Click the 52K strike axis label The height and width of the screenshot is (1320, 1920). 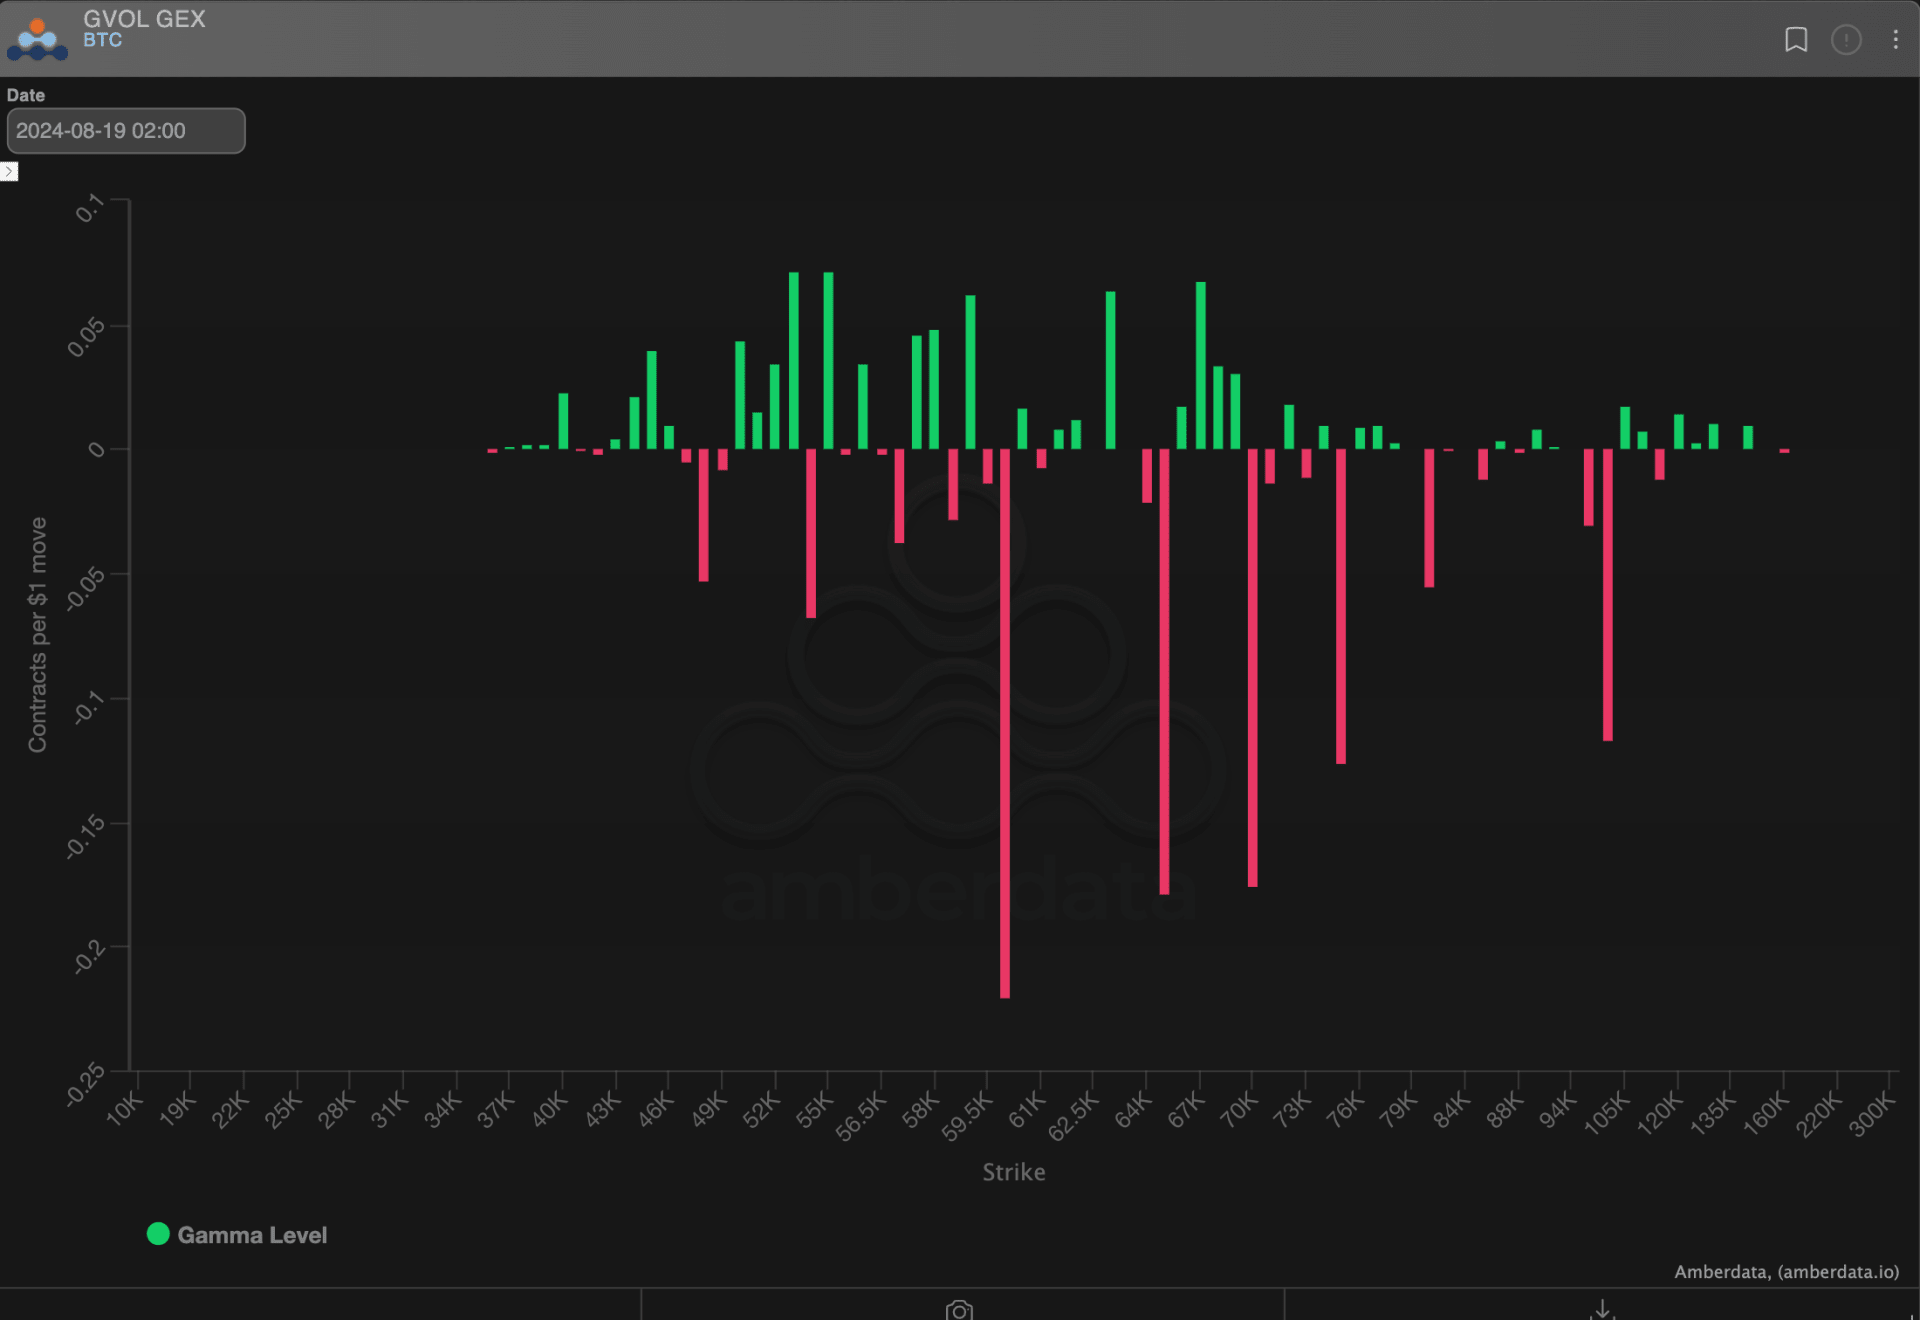(762, 1110)
